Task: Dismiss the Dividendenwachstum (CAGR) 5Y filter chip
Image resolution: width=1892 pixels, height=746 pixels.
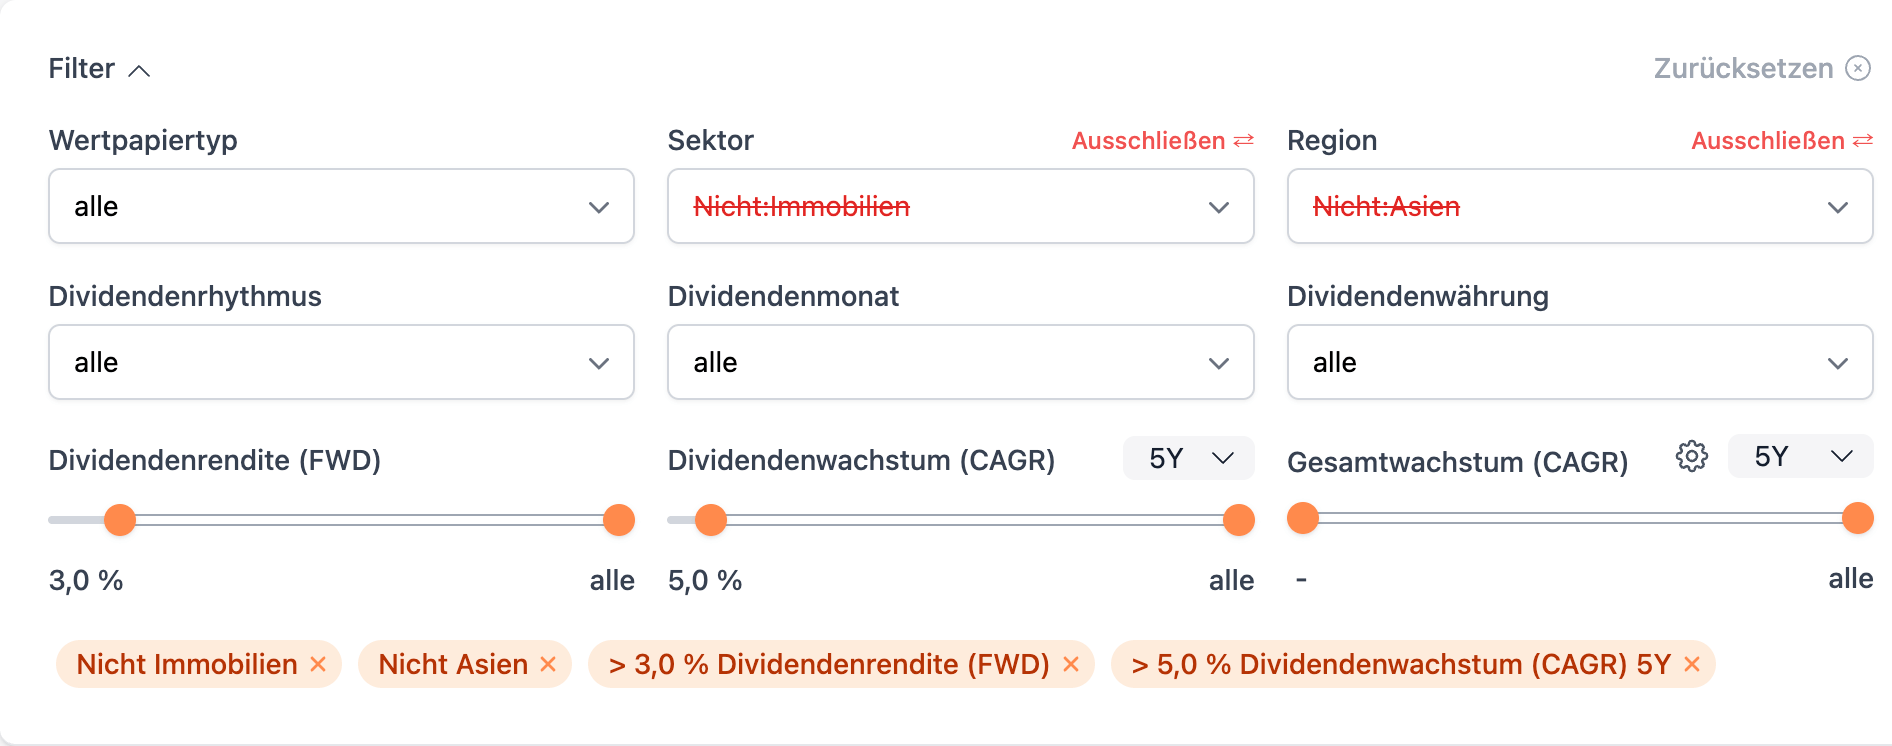Action: click(x=1690, y=663)
